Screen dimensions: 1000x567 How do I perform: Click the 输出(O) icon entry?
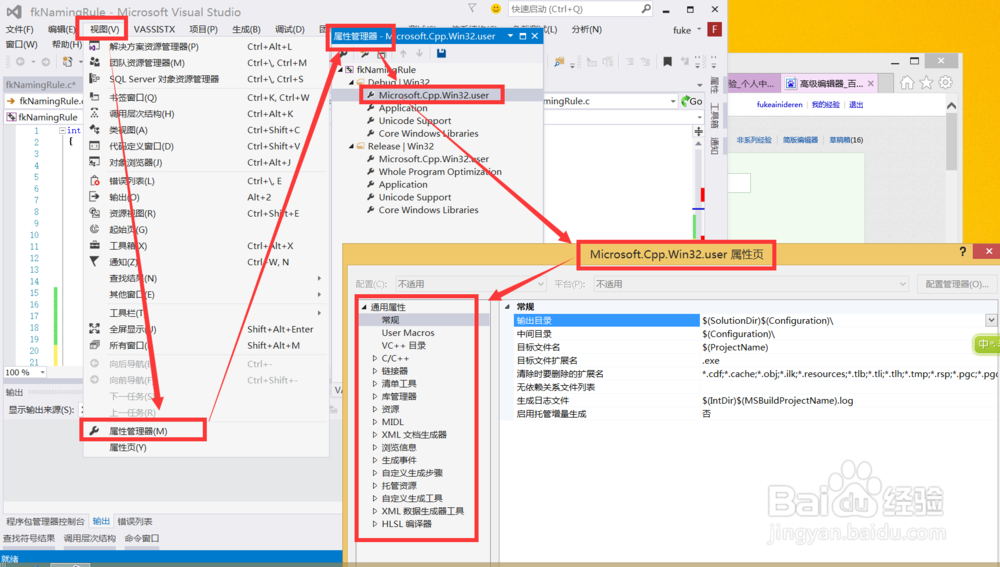(x=94, y=196)
